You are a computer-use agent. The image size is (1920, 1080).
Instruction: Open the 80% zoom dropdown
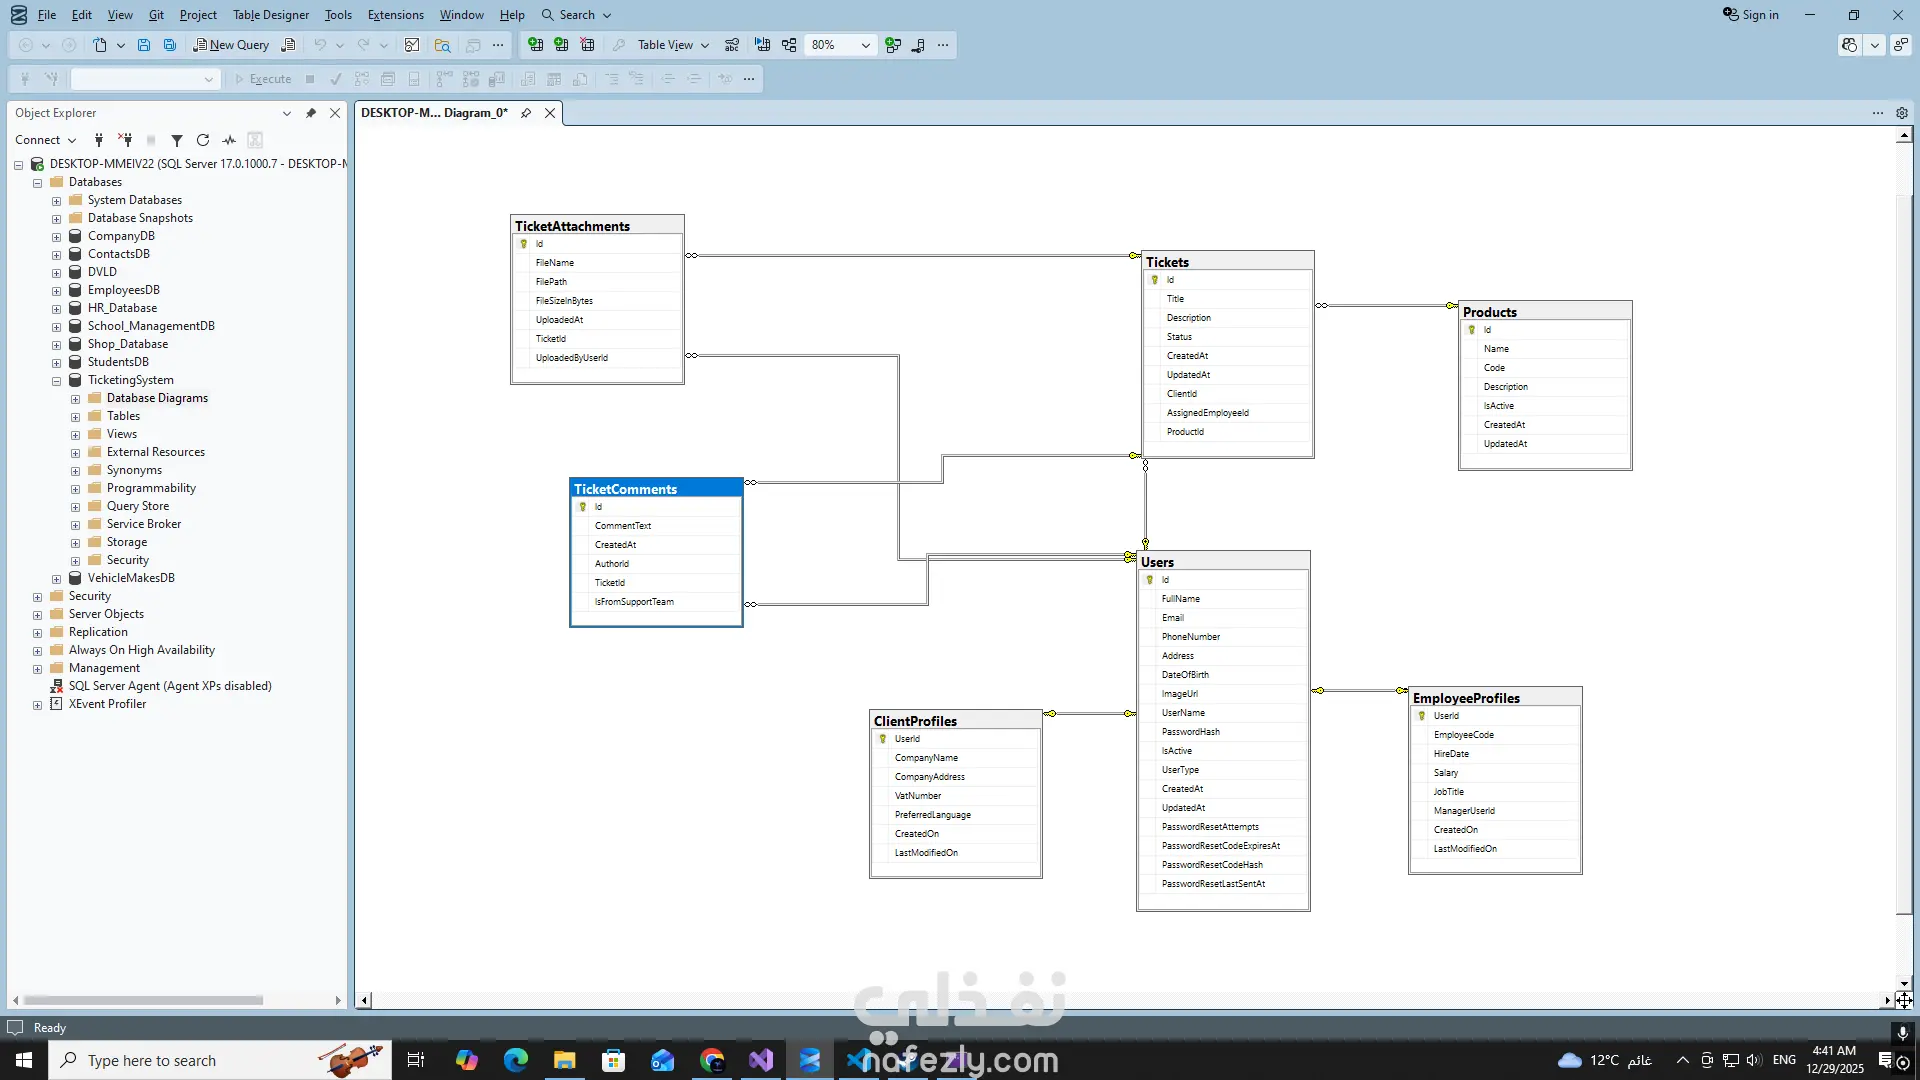(x=865, y=45)
